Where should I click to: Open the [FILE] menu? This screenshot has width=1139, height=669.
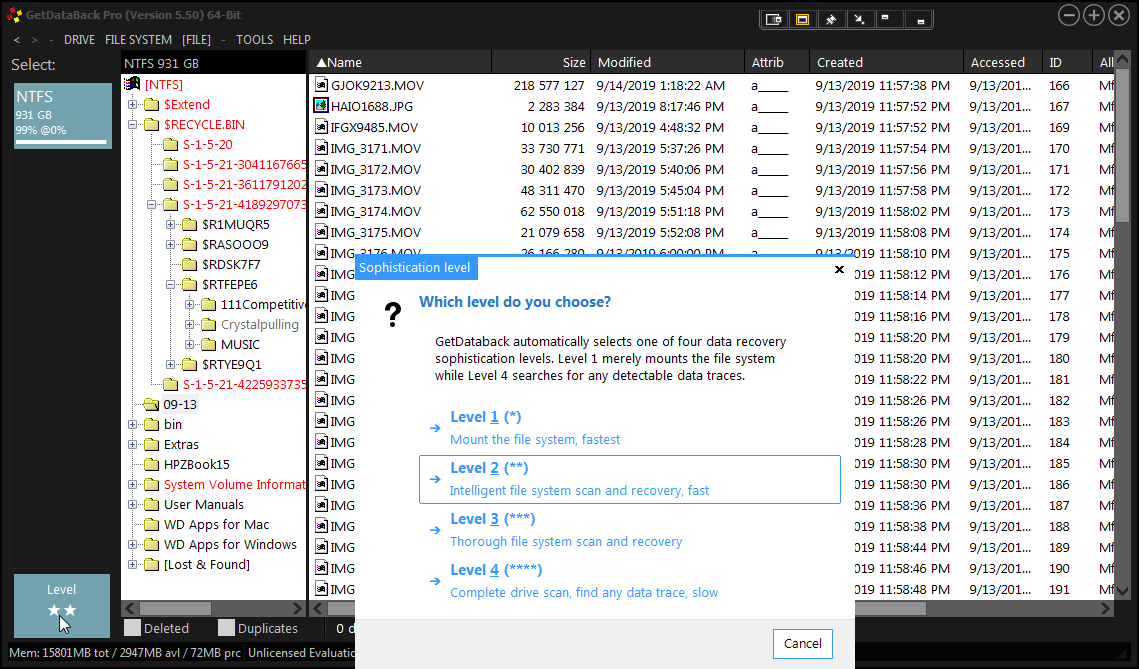pyautogui.click(x=196, y=40)
